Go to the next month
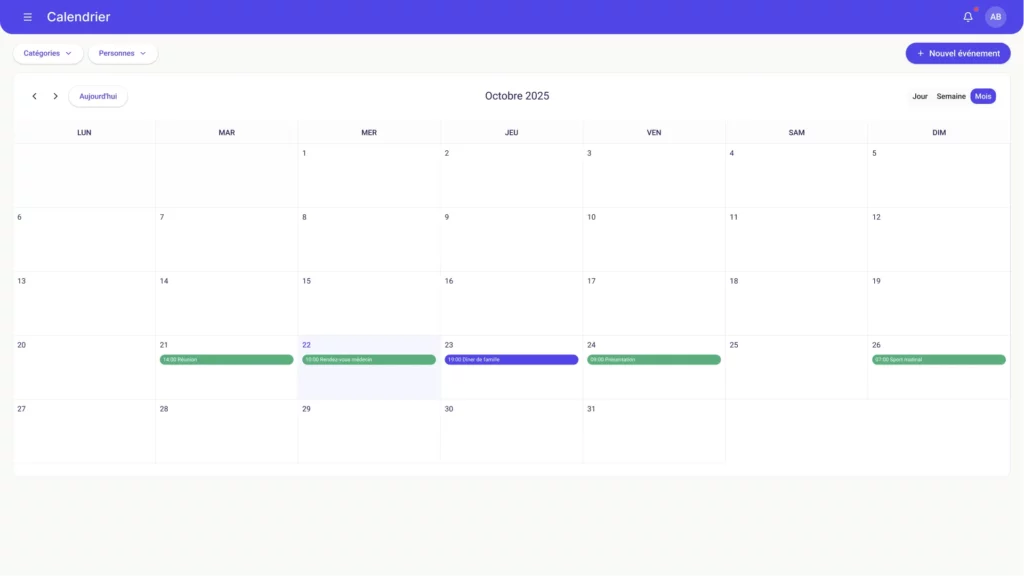This screenshot has height=576, width=1024. pos(56,96)
